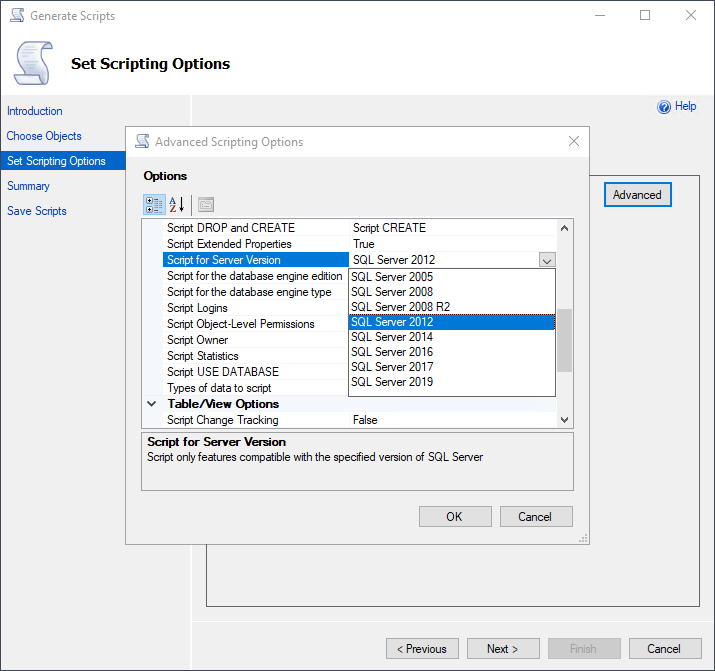The width and height of the screenshot is (715, 671).
Task: Select SQL Server 2017 option
Action: tap(452, 367)
